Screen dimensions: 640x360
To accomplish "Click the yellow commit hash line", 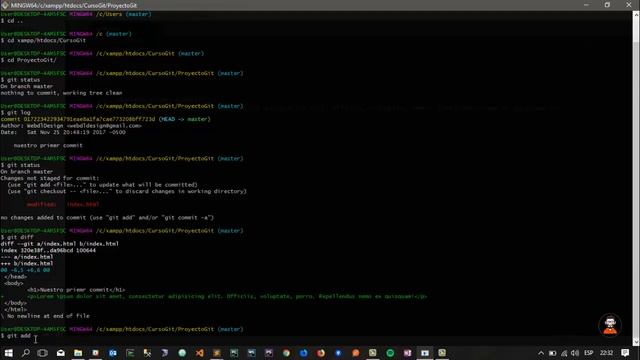I will [105, 119].
